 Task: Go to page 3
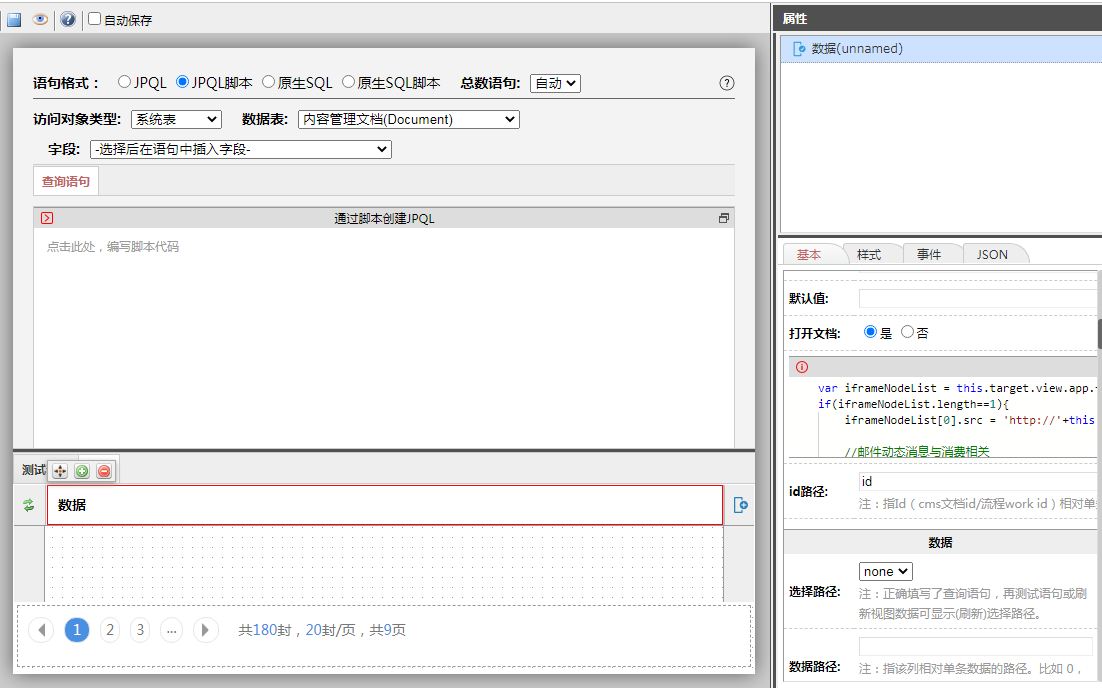pyautogui.click(x=140, y=630)
